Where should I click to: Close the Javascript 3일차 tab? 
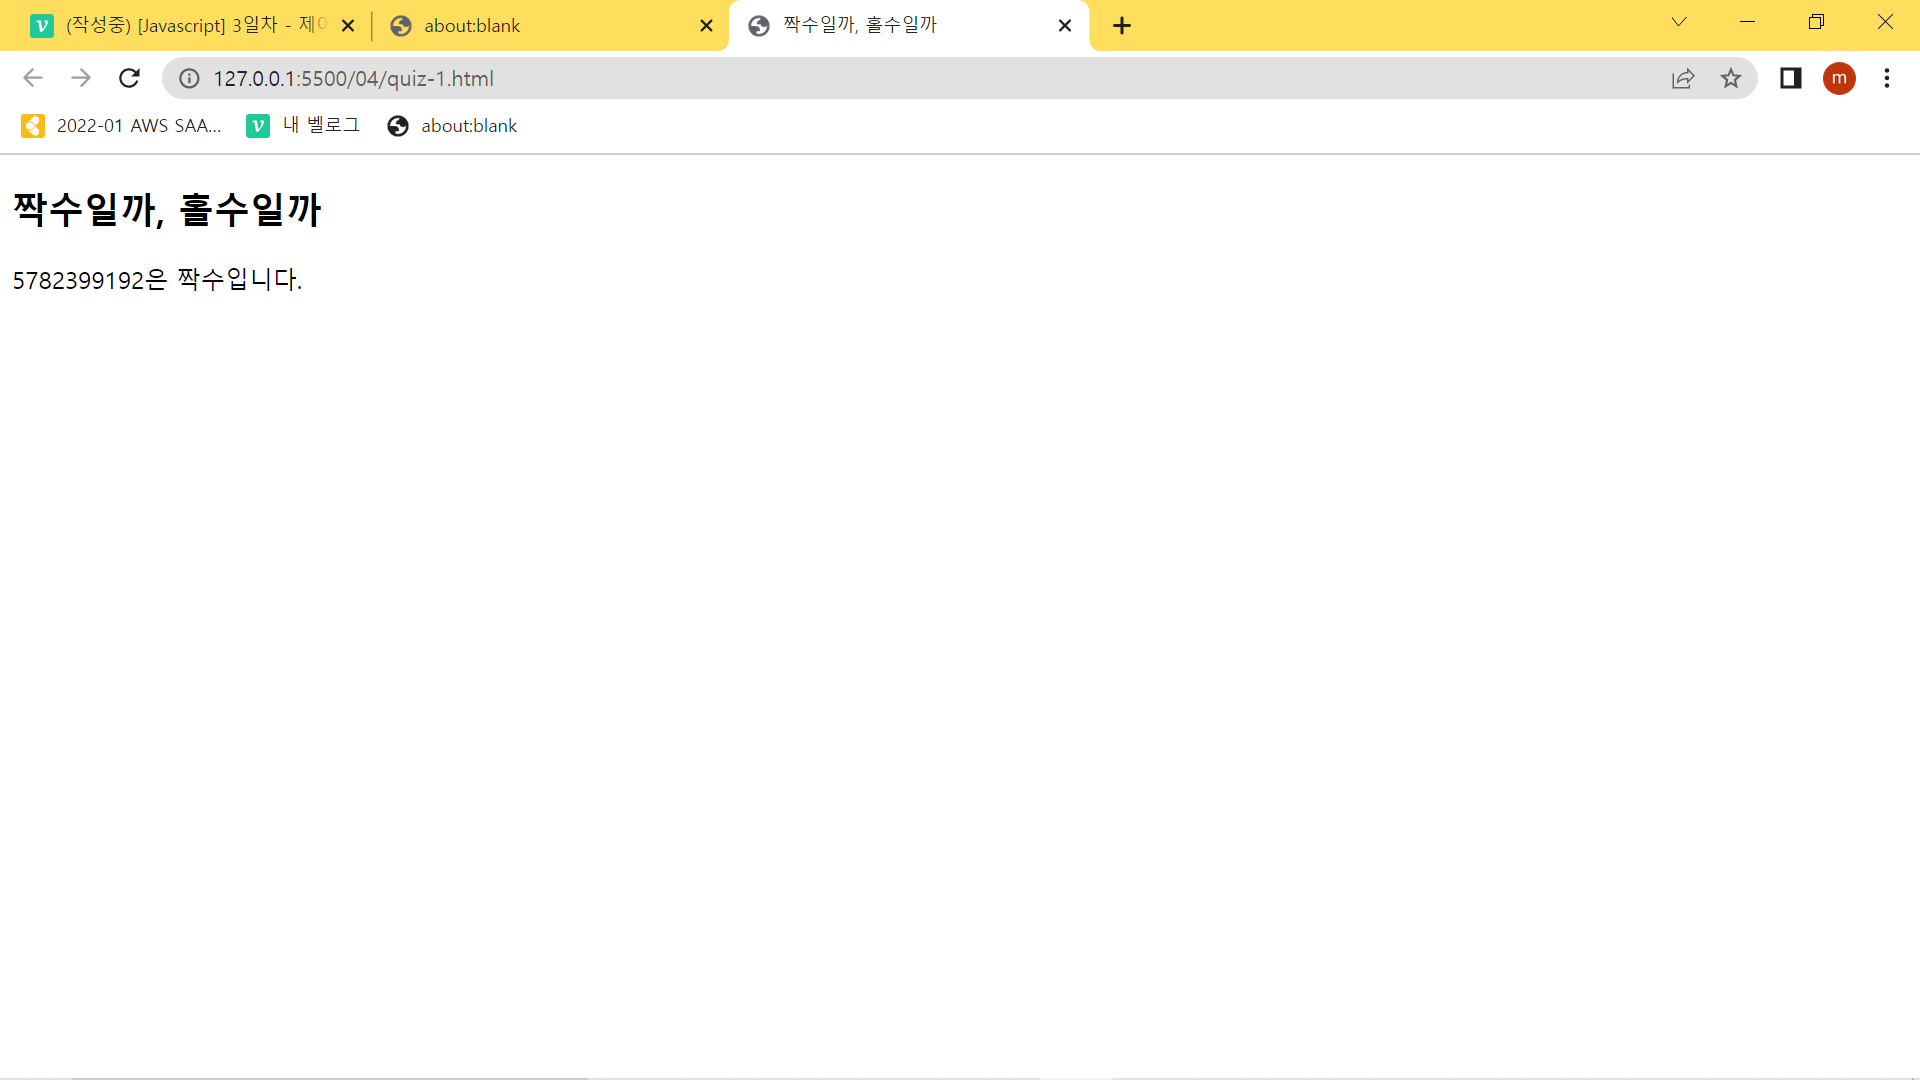click(348, 26)
